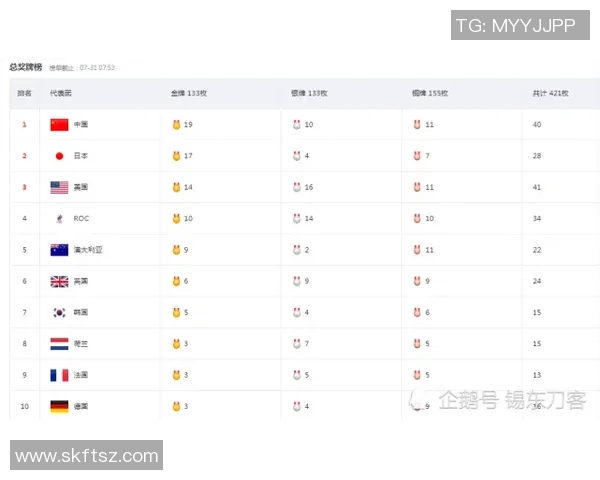Click the silver medal icon in the USA row

click(297, 187)
